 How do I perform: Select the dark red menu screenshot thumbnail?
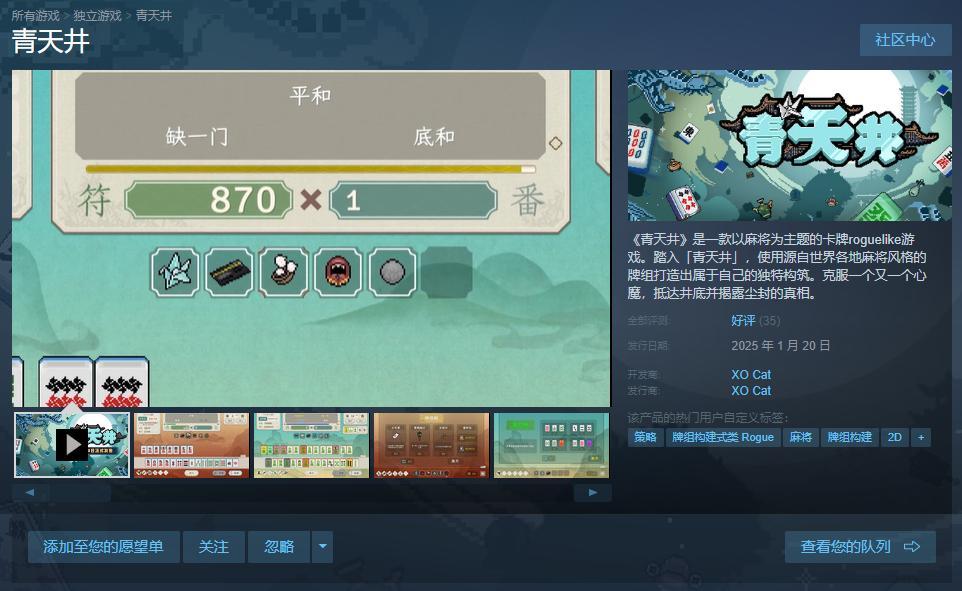point(431,445)
